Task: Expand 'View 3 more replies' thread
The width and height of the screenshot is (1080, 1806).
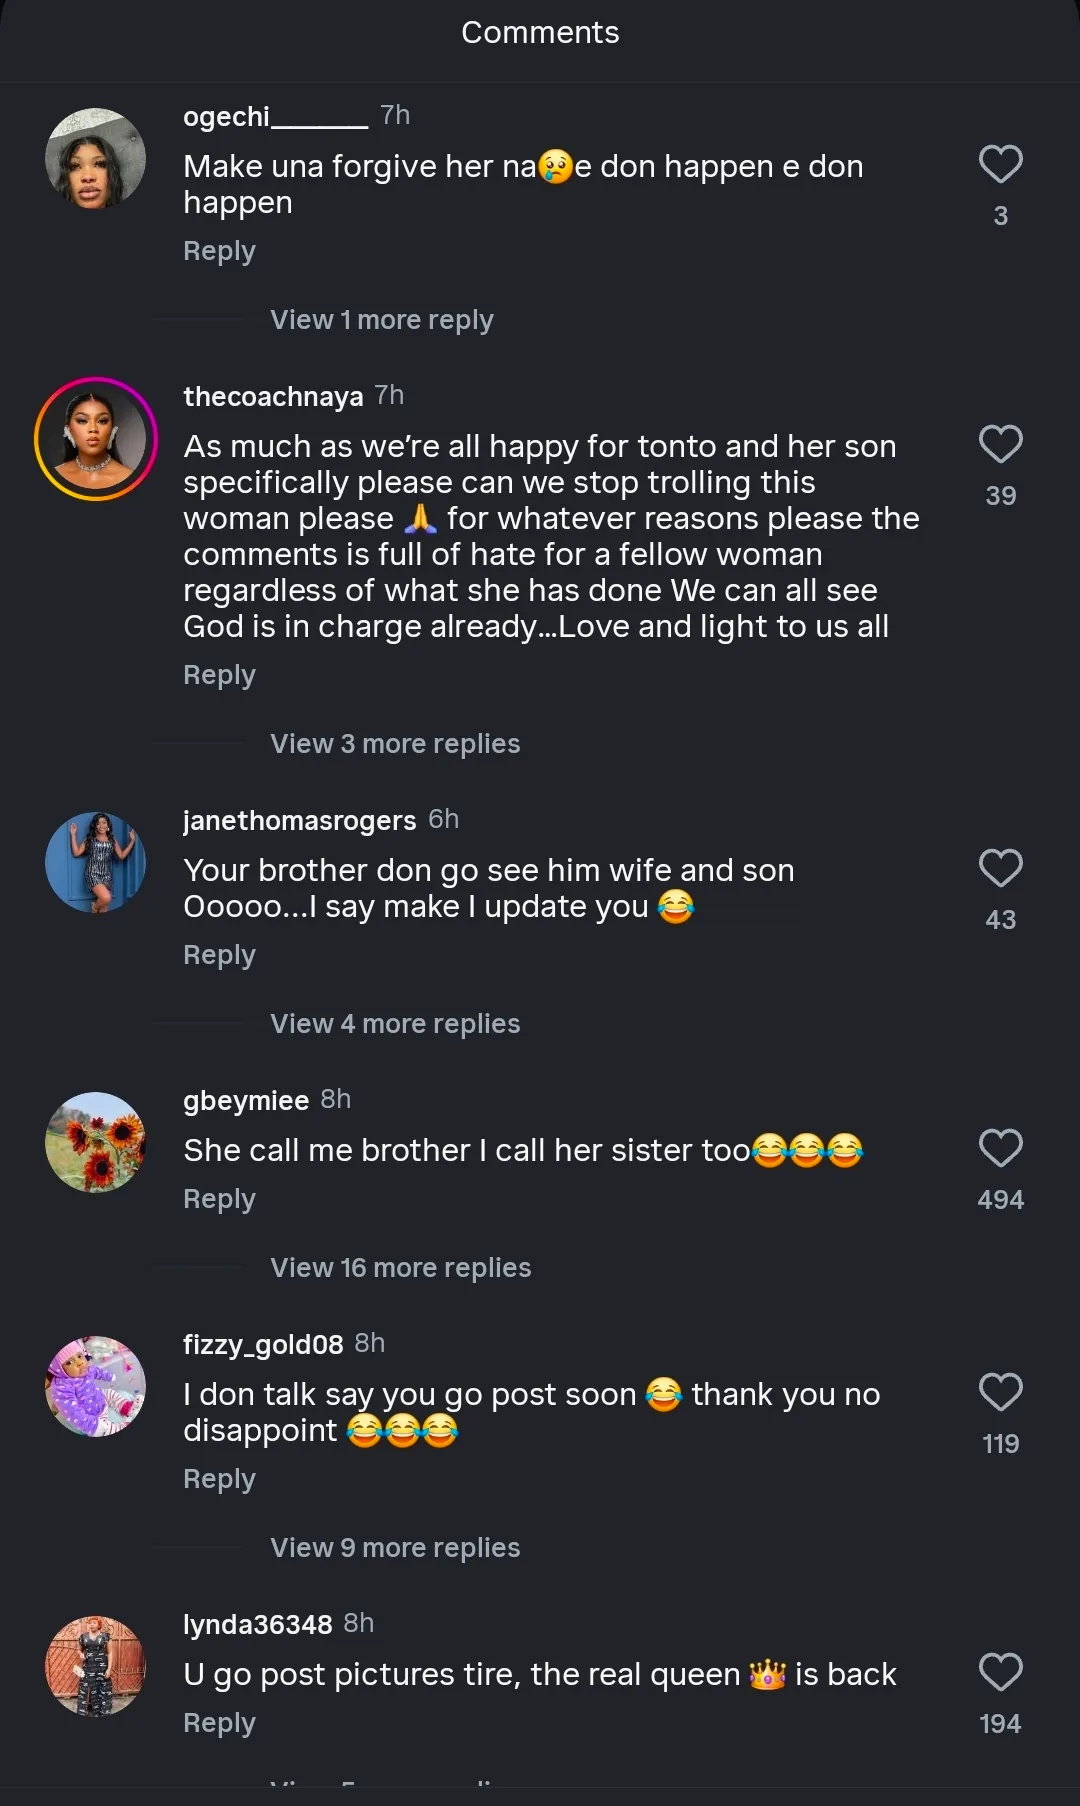Action: tap(395, 744)
